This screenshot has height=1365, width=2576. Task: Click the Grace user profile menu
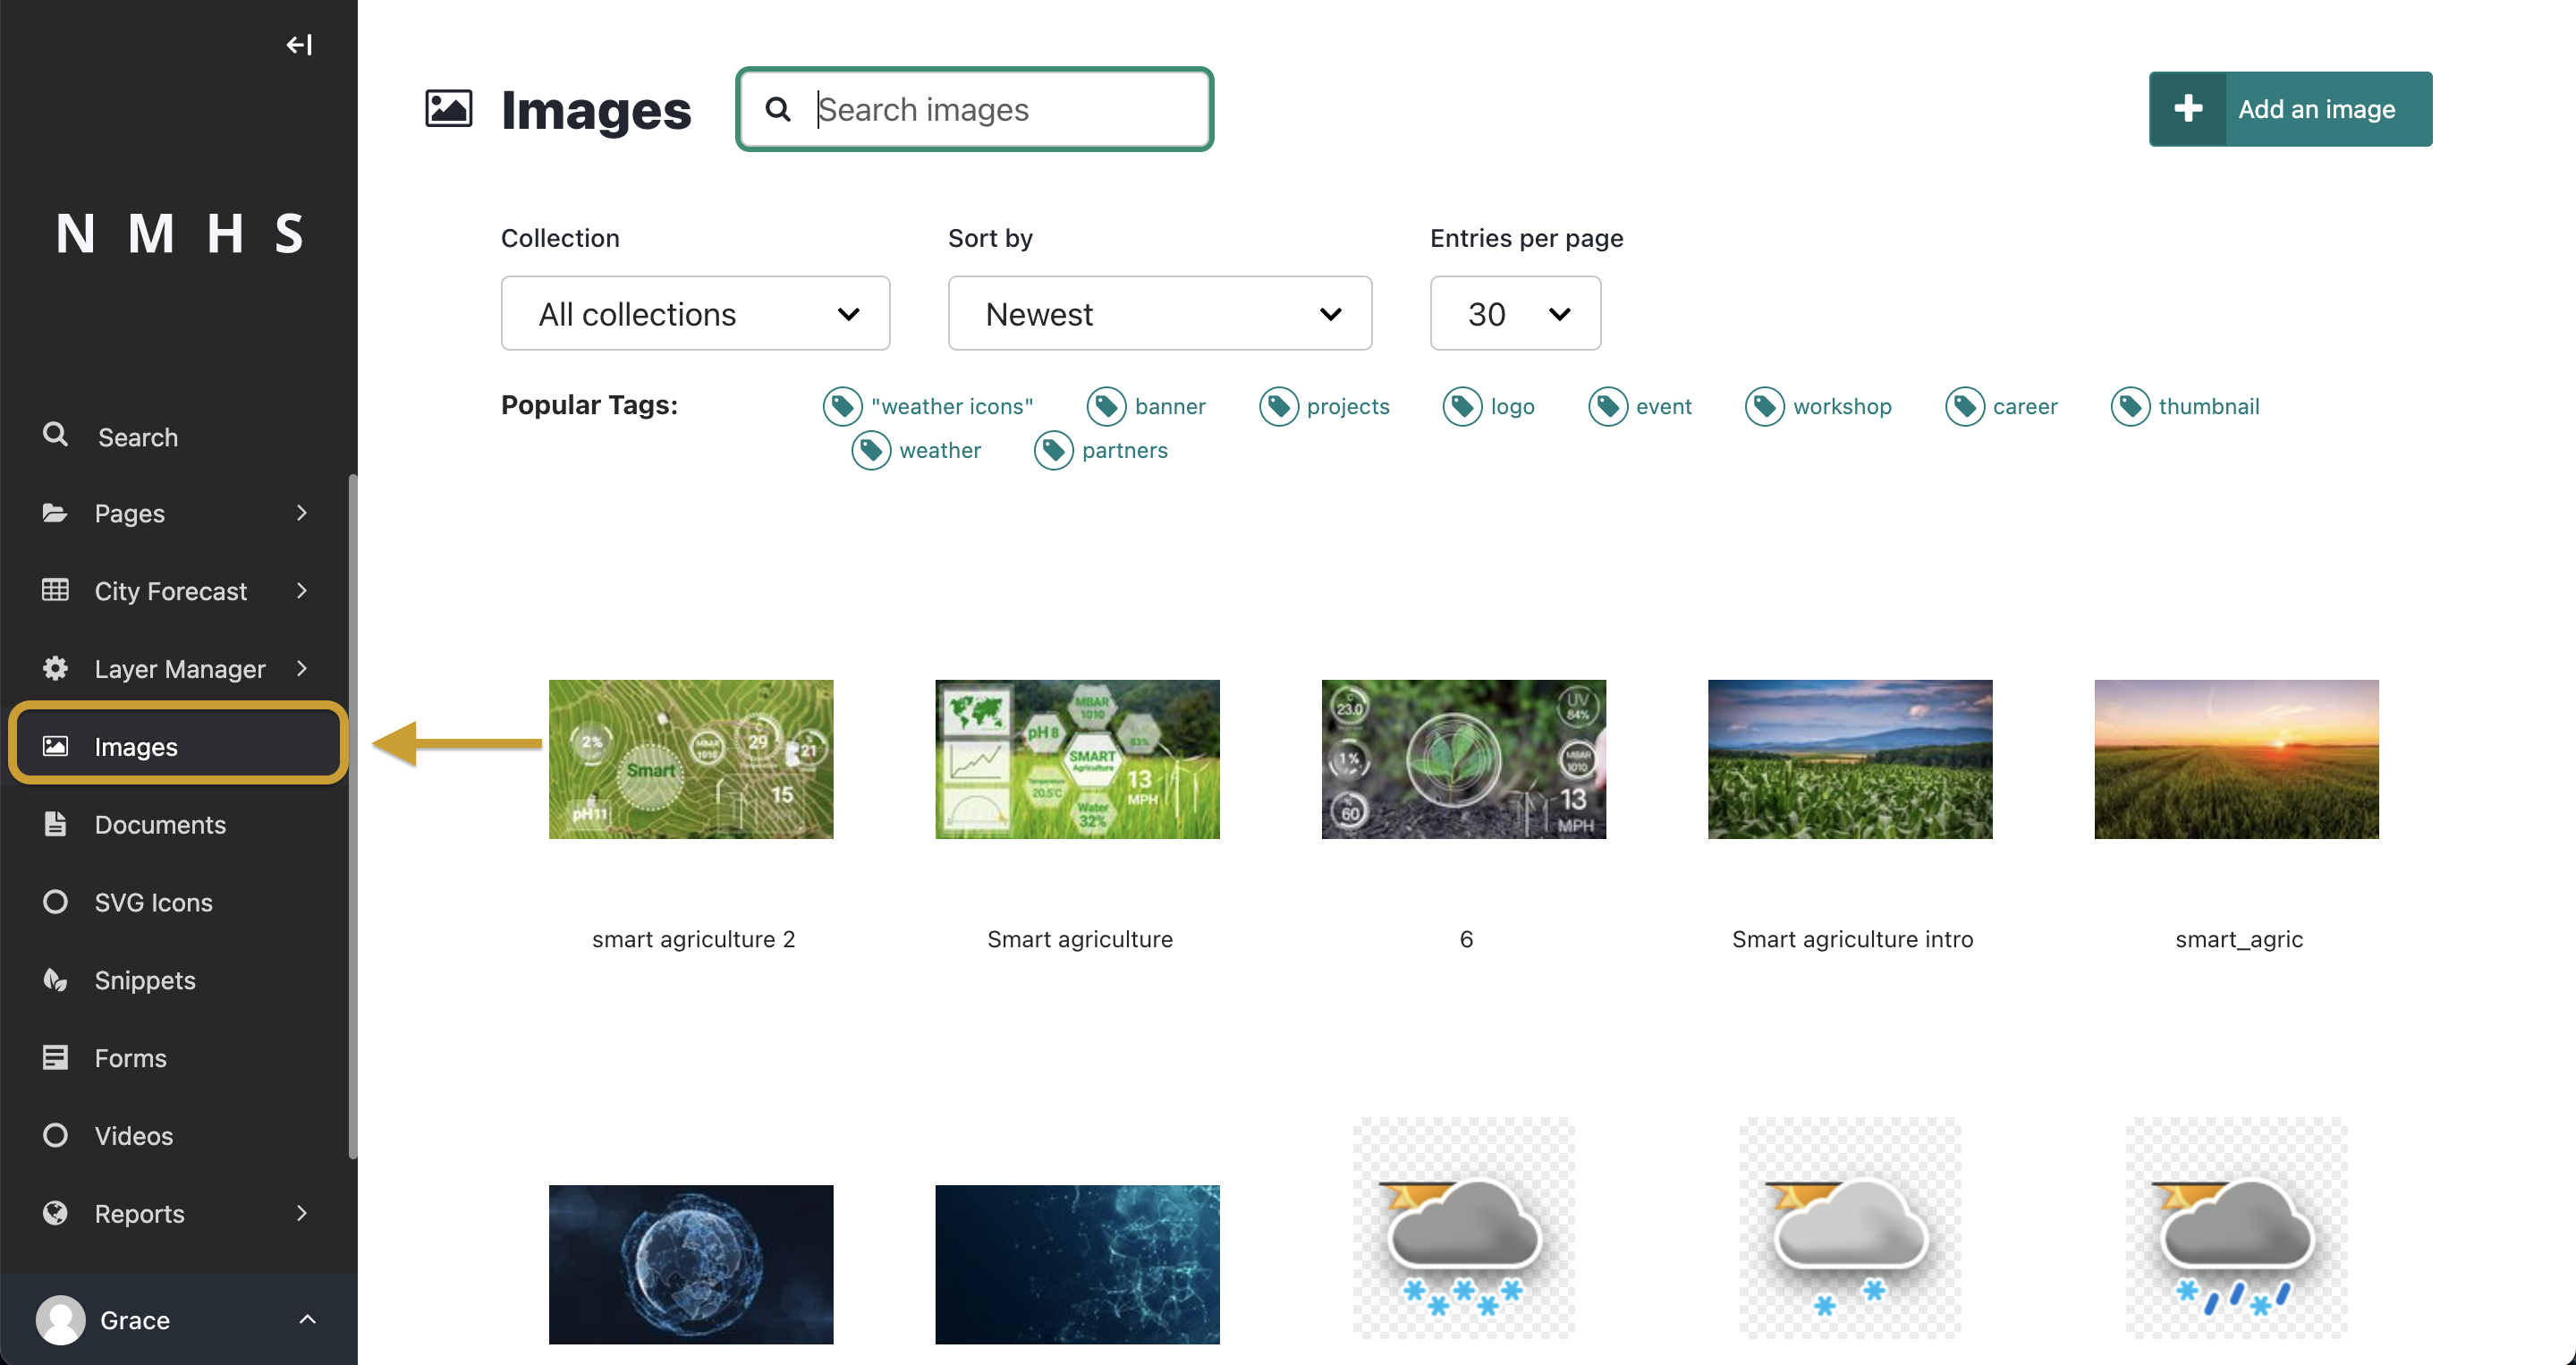179,1319
